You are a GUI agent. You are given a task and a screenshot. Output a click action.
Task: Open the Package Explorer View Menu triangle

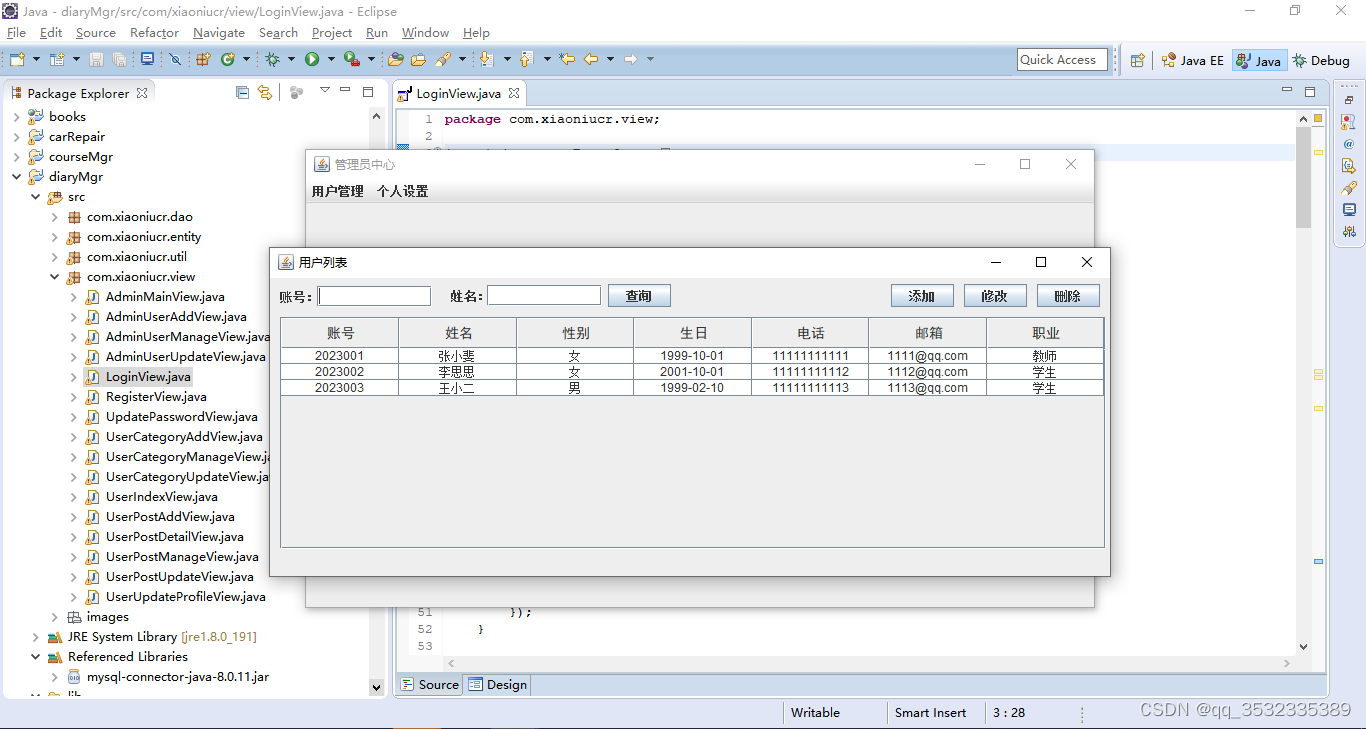pyautogui.click(x=324, y=90)
